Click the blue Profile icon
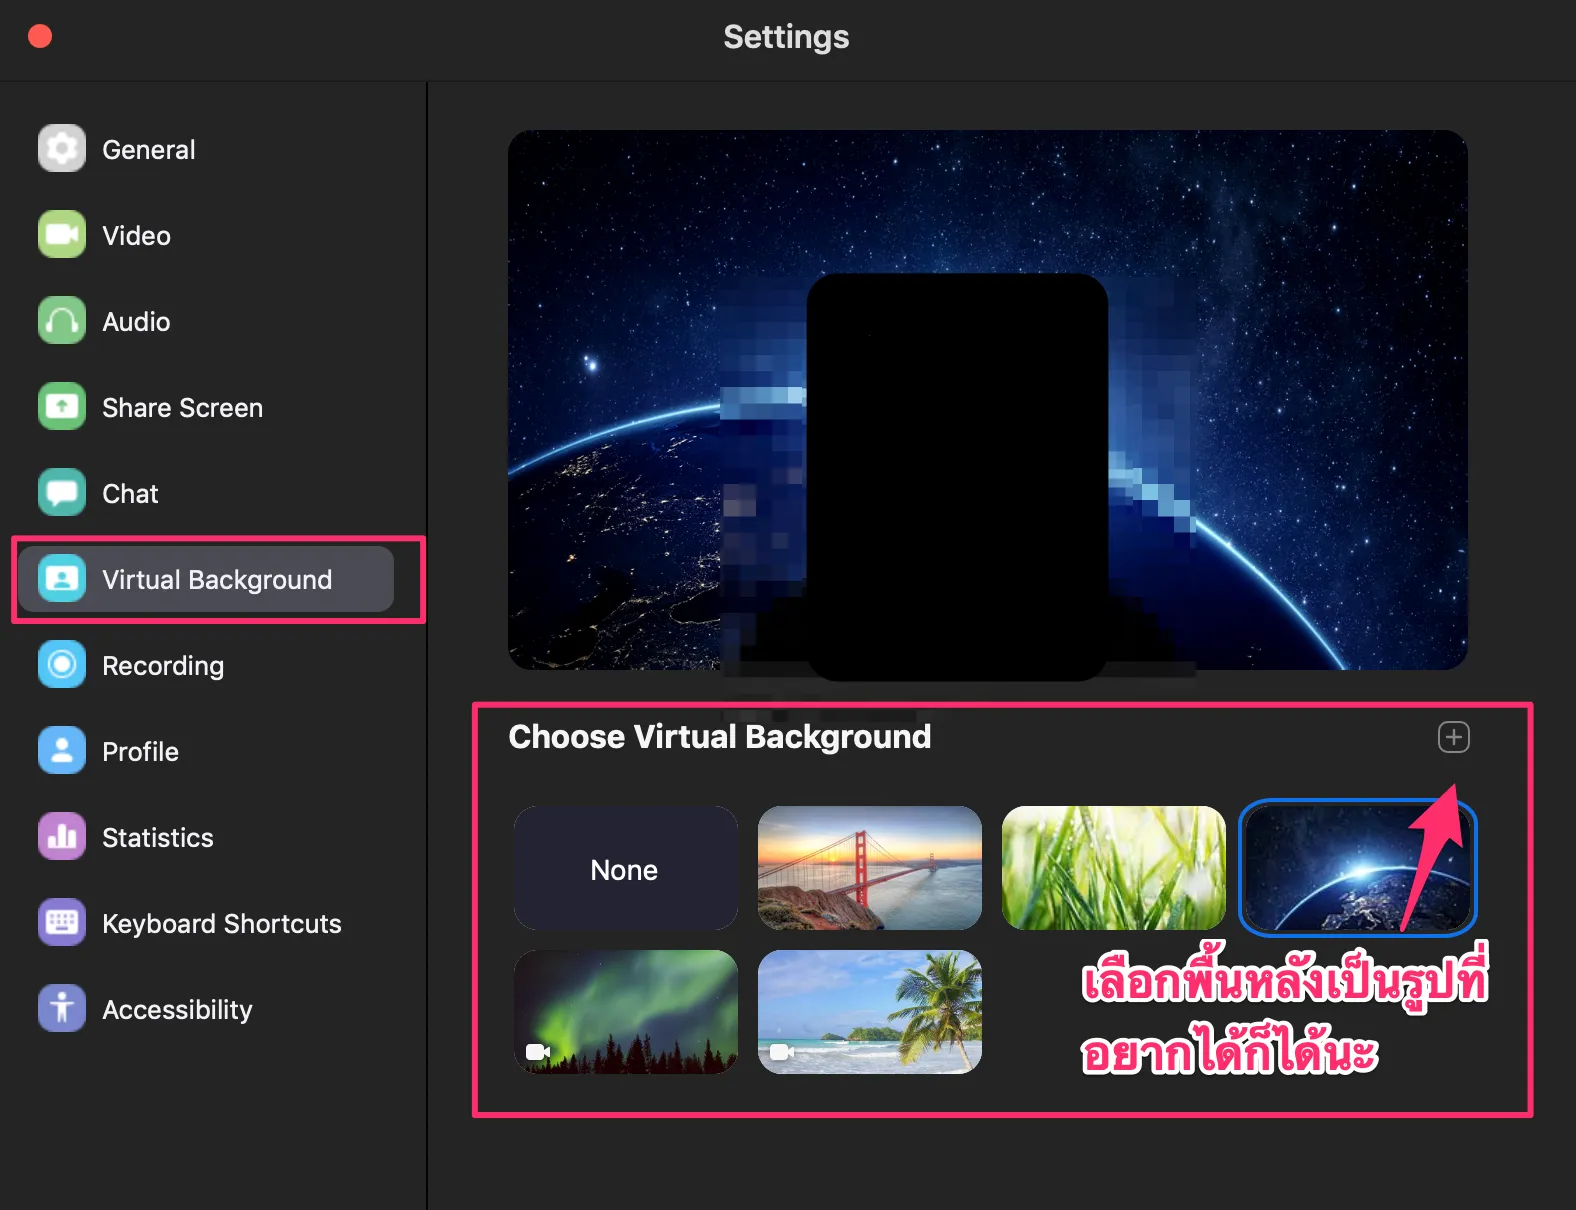 click(62, 751)
